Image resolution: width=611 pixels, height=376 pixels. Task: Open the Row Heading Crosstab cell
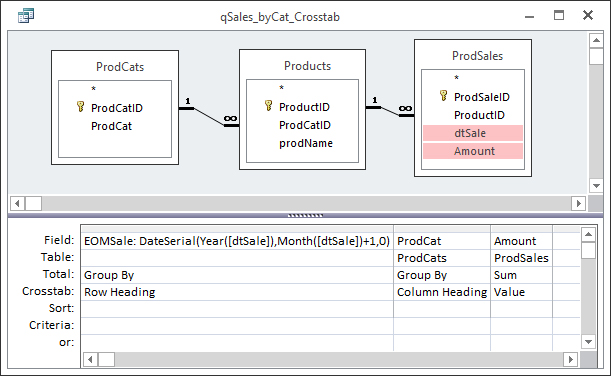237,292
